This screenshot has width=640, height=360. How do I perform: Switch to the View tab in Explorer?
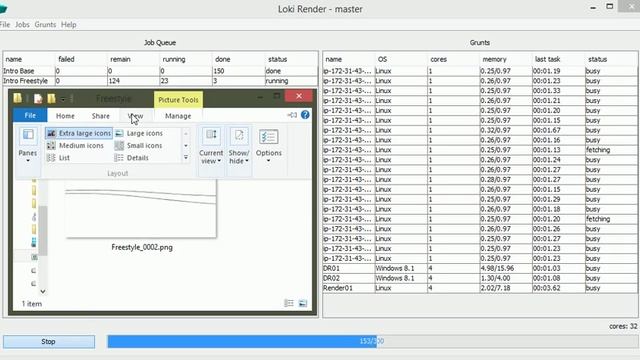point(136,116)
